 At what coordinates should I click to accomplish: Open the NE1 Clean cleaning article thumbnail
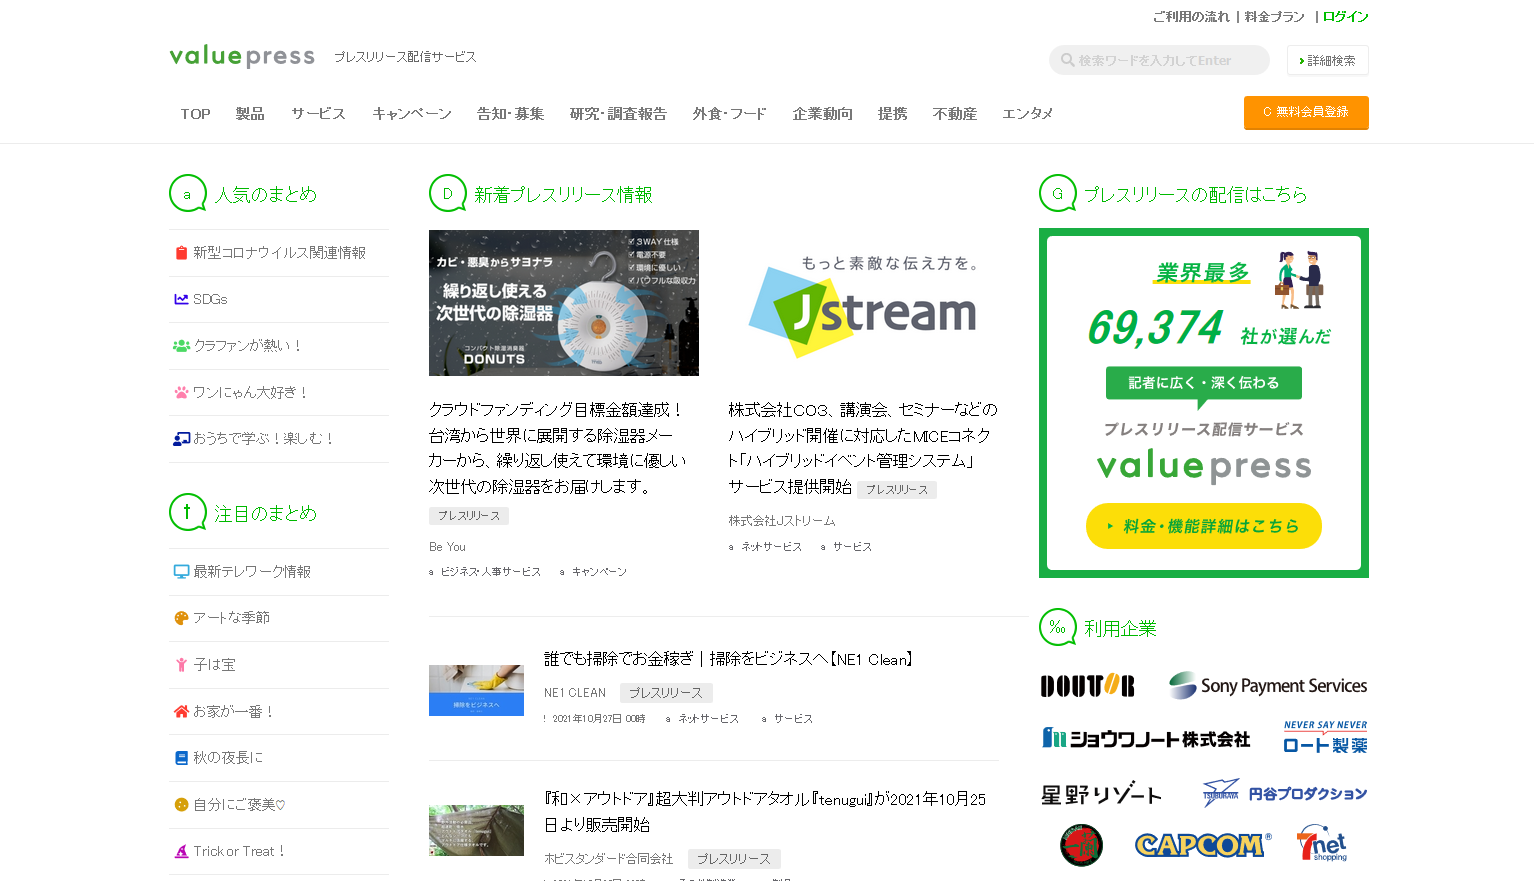(476, 690)
